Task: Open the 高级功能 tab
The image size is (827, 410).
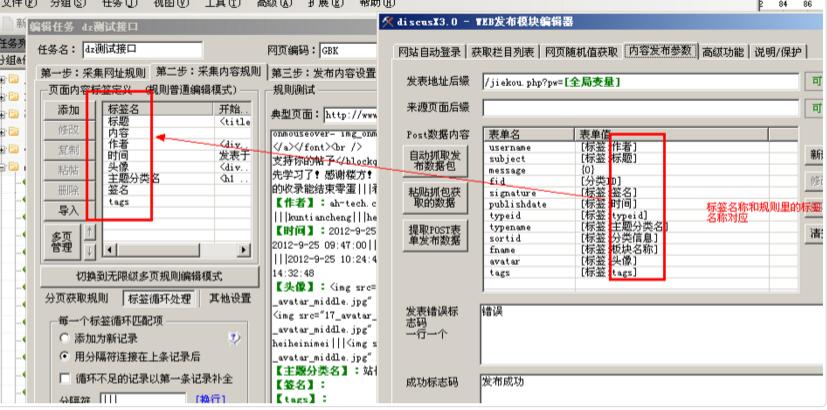Action: click(724, 51)
